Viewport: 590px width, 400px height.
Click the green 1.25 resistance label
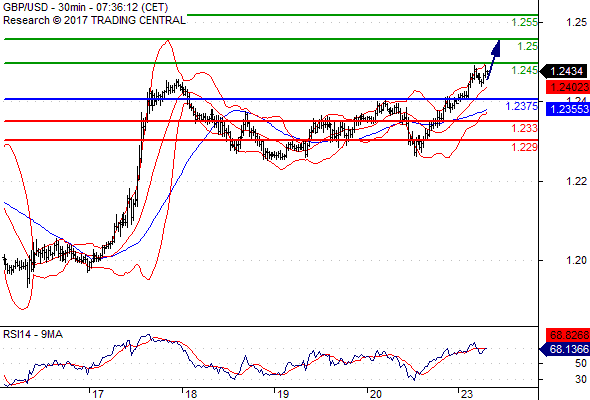pyautogui.click(x=528, y=46)
